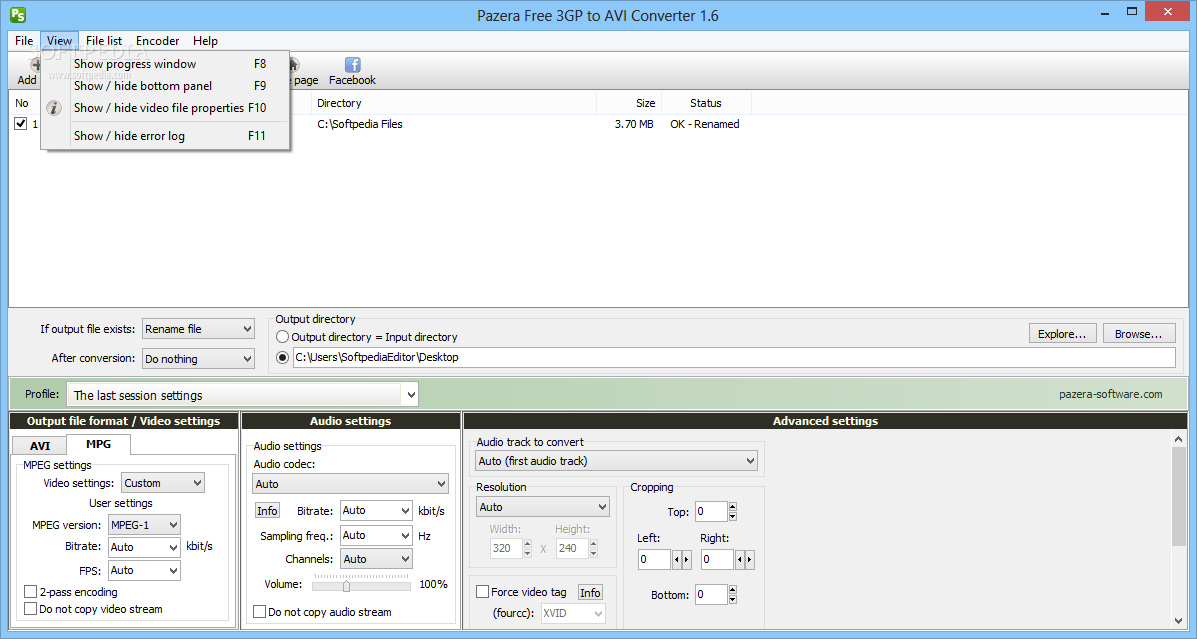Click the Volume slider handle
Image resolution: width=1197 pixels, height=639 pixels.
point(346,586)
